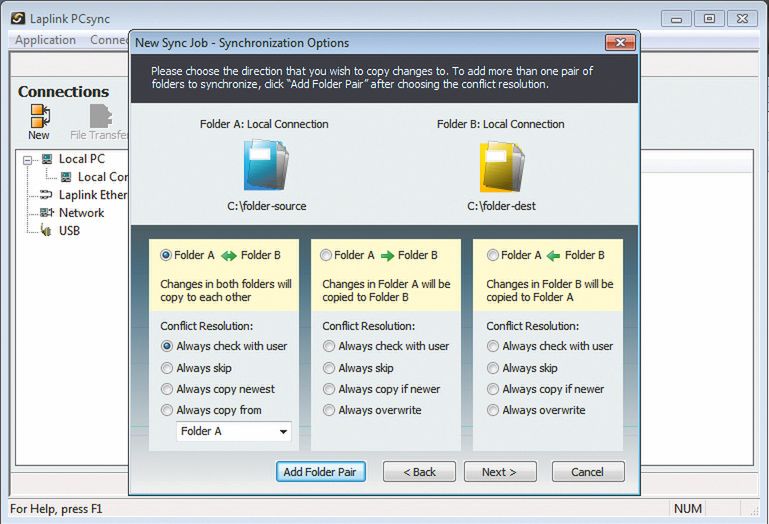Click the USB tree icon
Image resolution: width=769 pixels, height=524 pixels.
coord(46,230)
